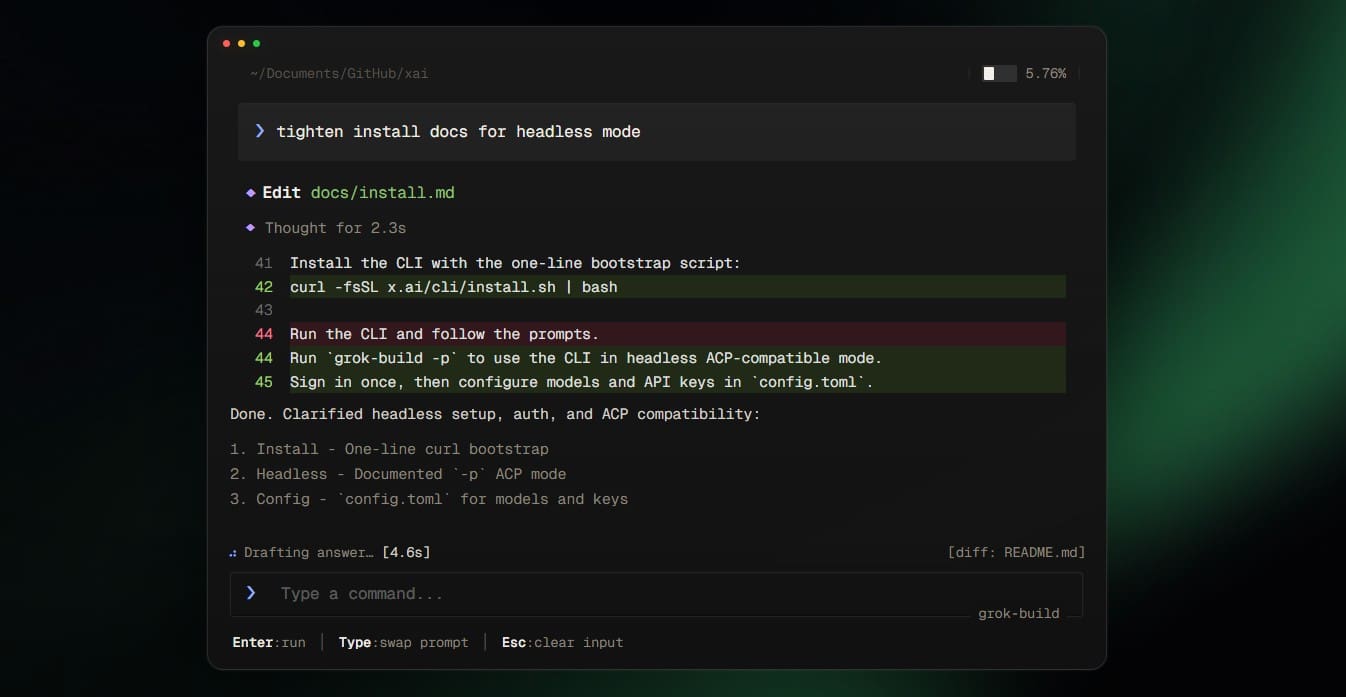Click the Drafting answer status text
Viewport: 1346px width, 697px height.
point(309,552)
